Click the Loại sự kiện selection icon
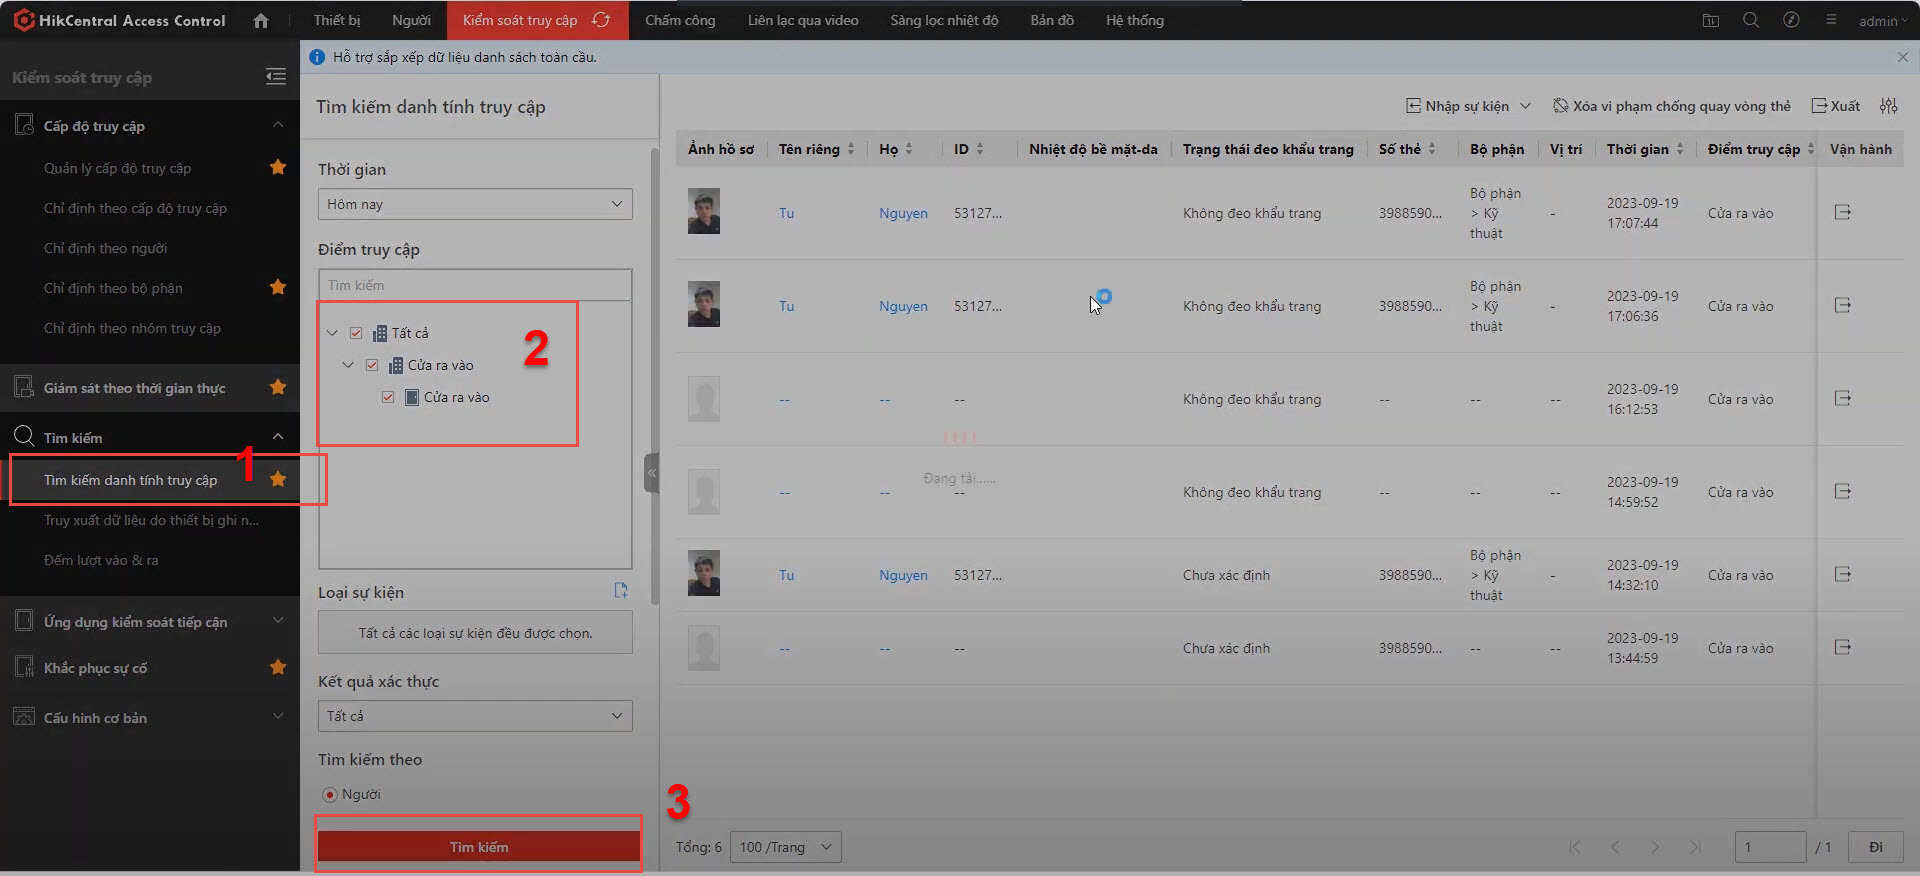The image size is (1920, 876). click(620, 591)
